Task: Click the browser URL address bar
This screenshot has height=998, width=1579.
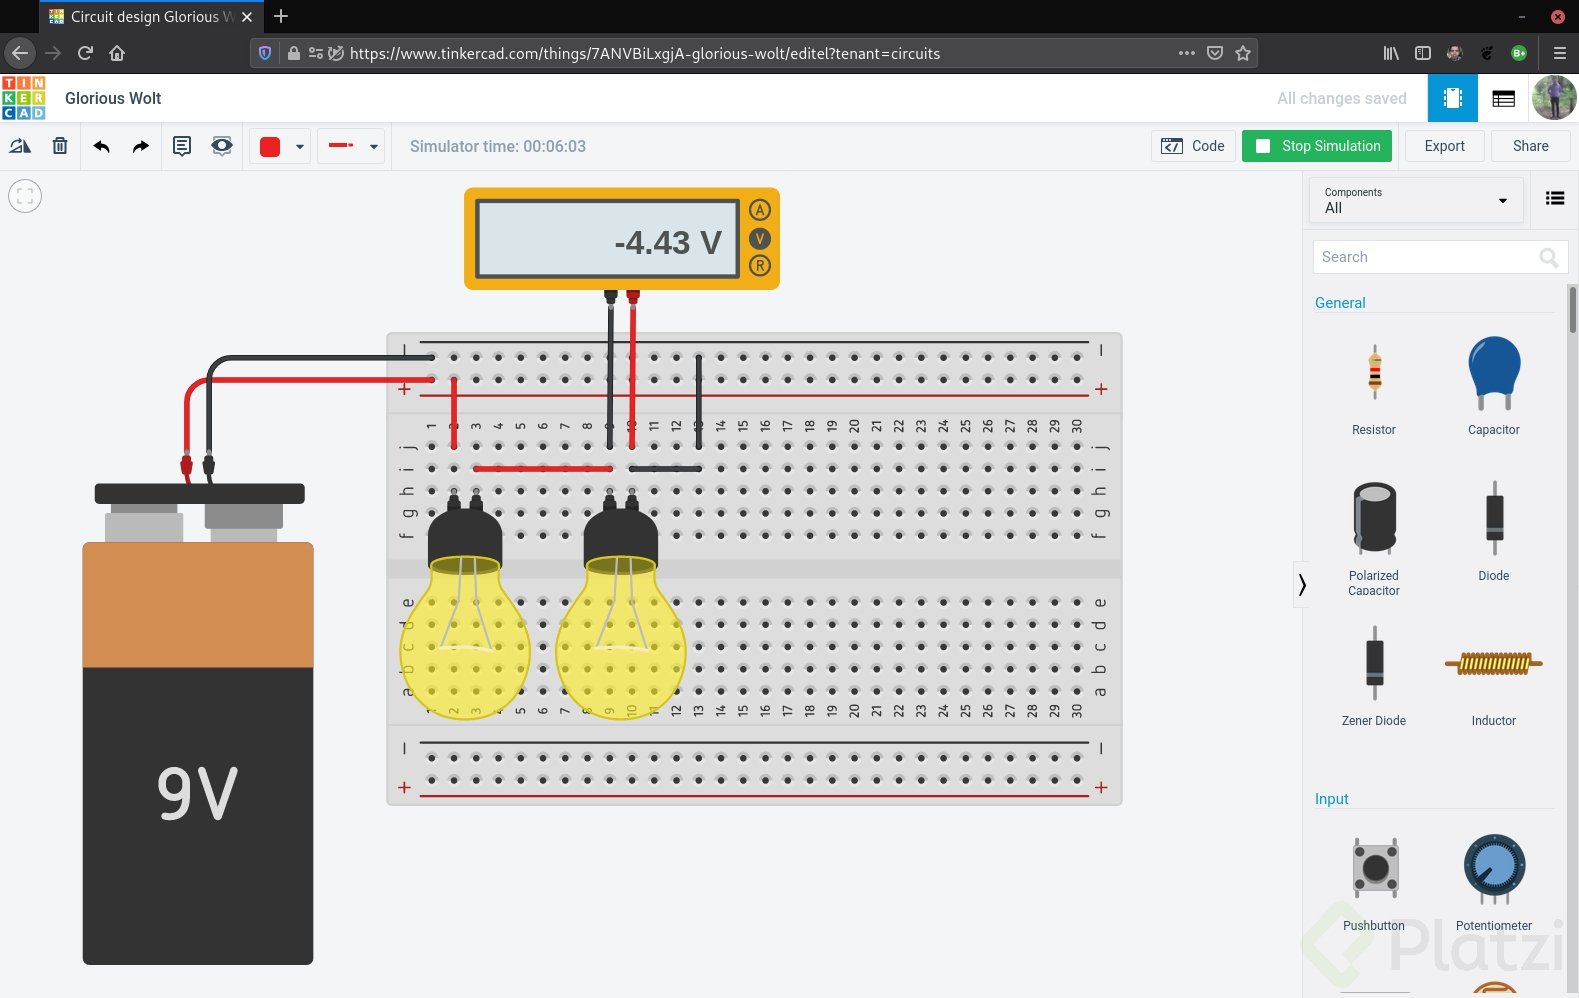Action: 754,53
